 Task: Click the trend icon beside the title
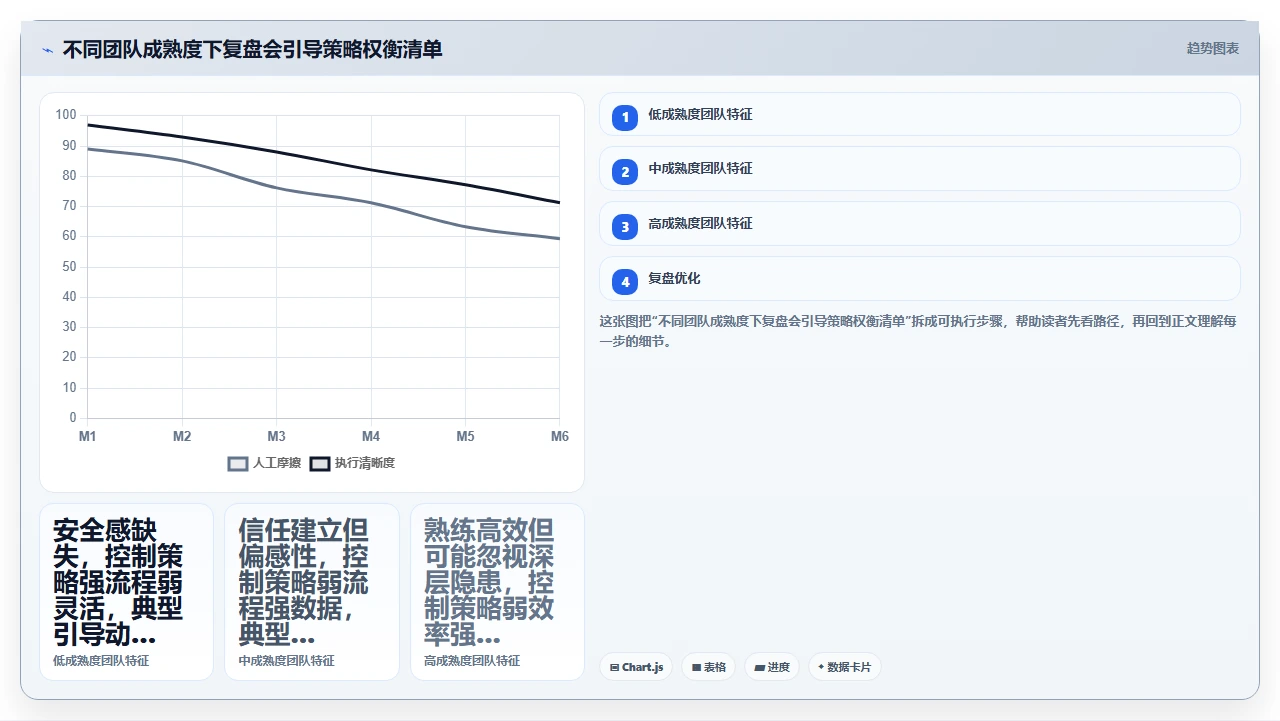[x=47, y=49]
